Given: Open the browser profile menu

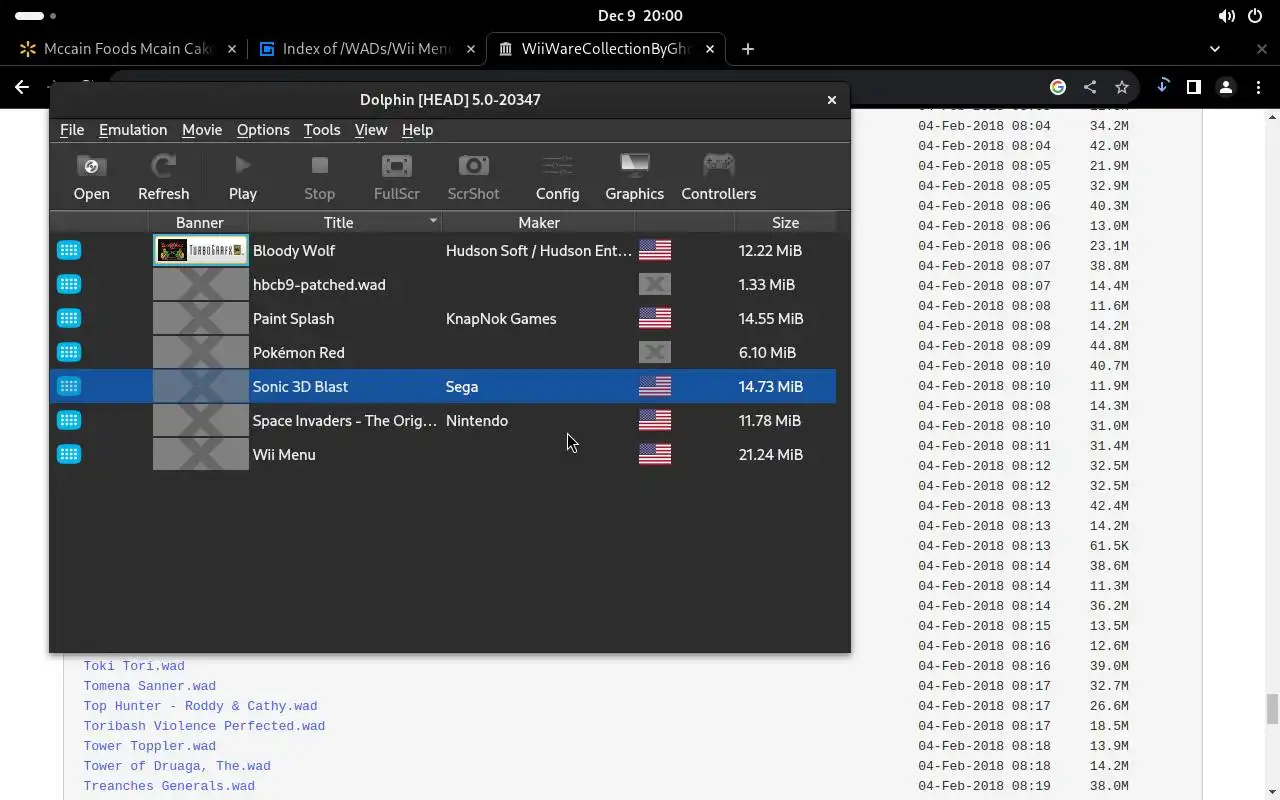Looking at the screenshot, I should (1226, 87).
